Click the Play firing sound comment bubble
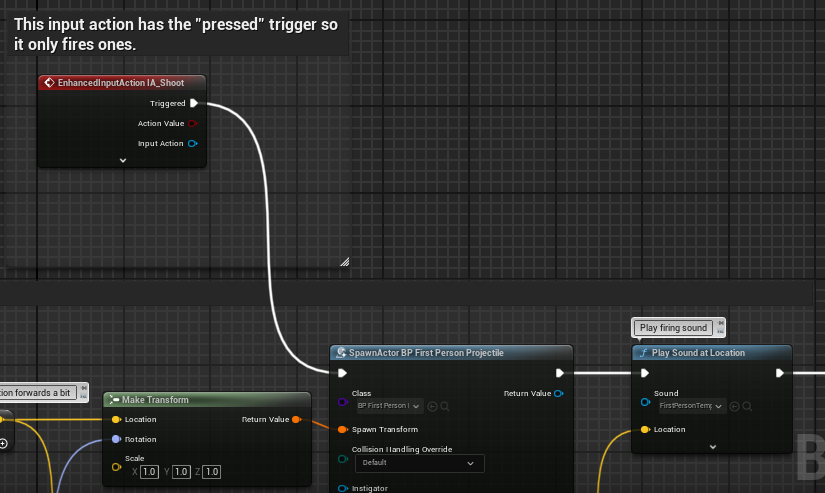825x493 pixels. click(673, 328)
